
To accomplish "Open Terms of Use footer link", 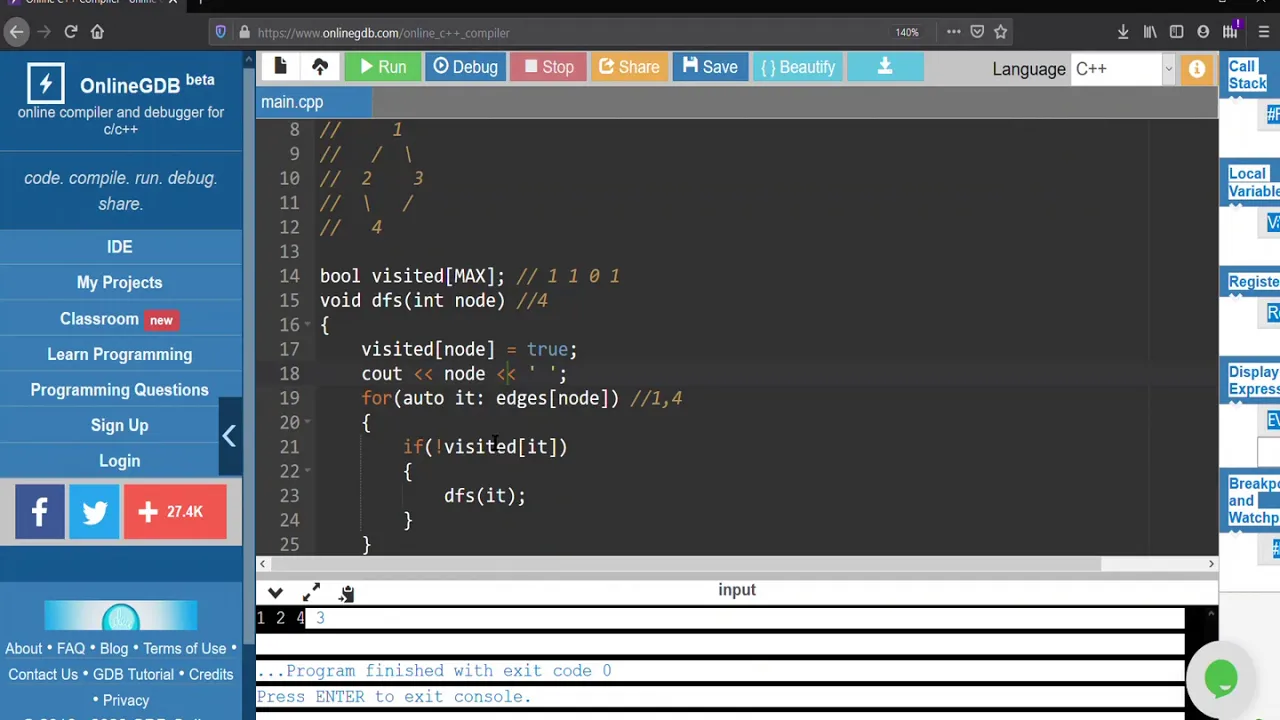I will [185, 649].
